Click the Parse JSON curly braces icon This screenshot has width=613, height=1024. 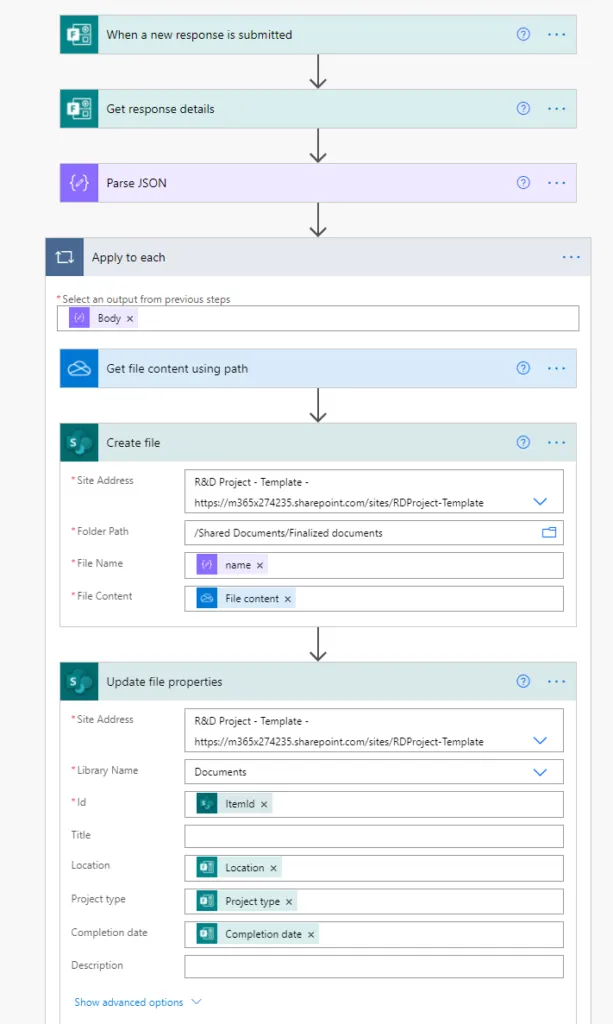(x=79, y=183)
